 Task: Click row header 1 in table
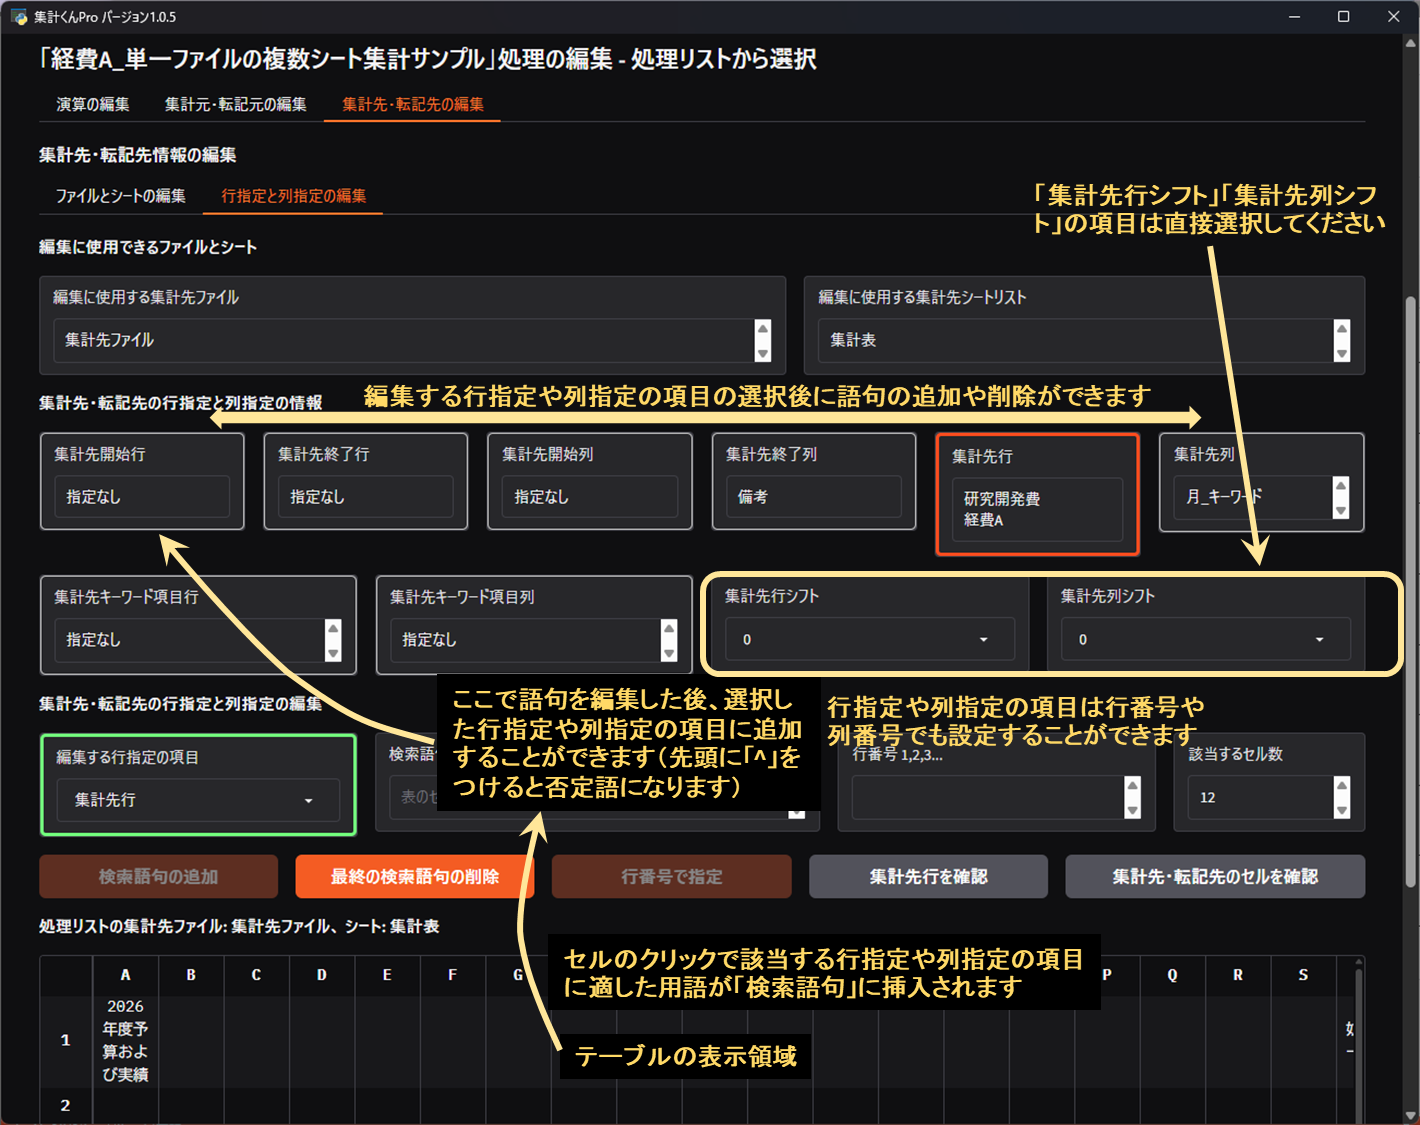coord(66,1041)
